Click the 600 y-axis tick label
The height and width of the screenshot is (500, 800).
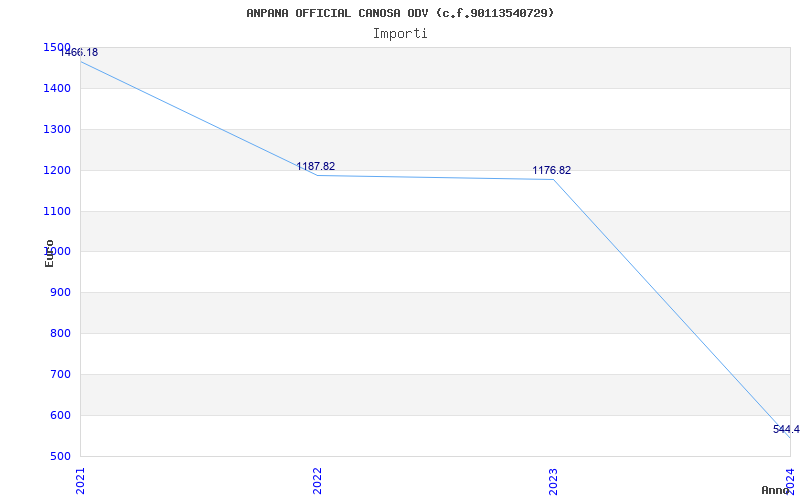60,415
